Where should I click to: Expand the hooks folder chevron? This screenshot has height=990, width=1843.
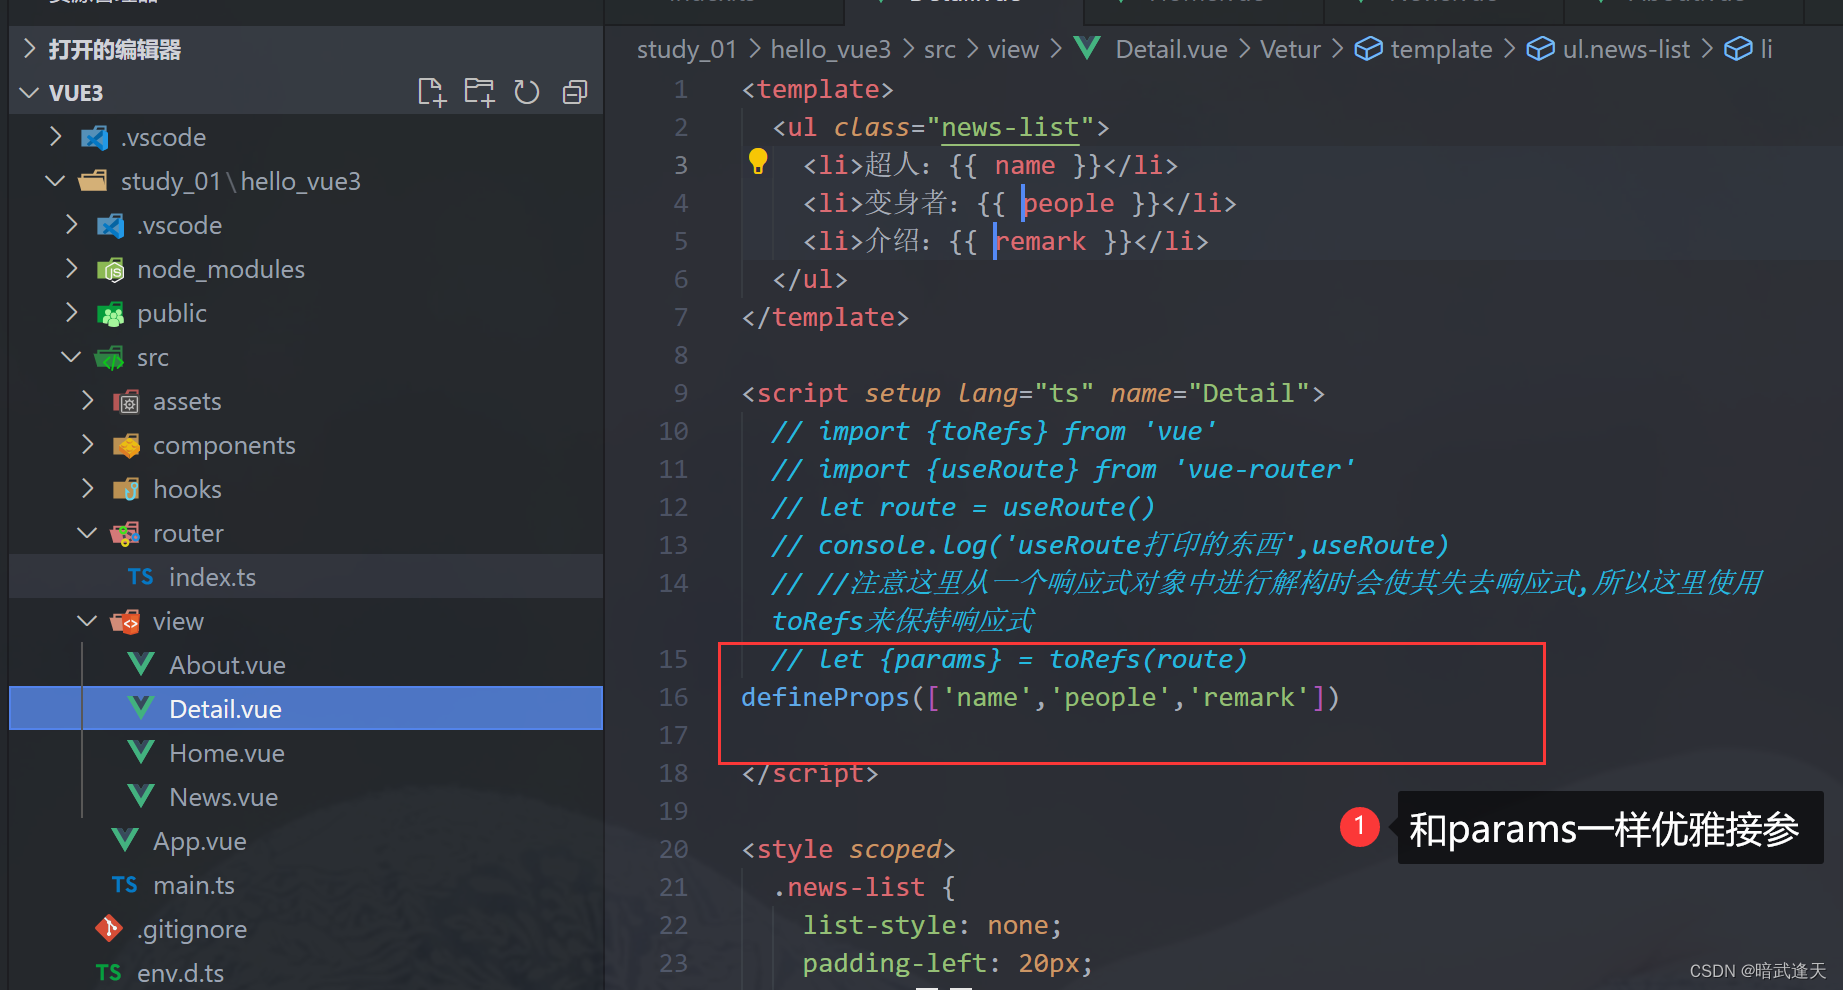(88, 489)
